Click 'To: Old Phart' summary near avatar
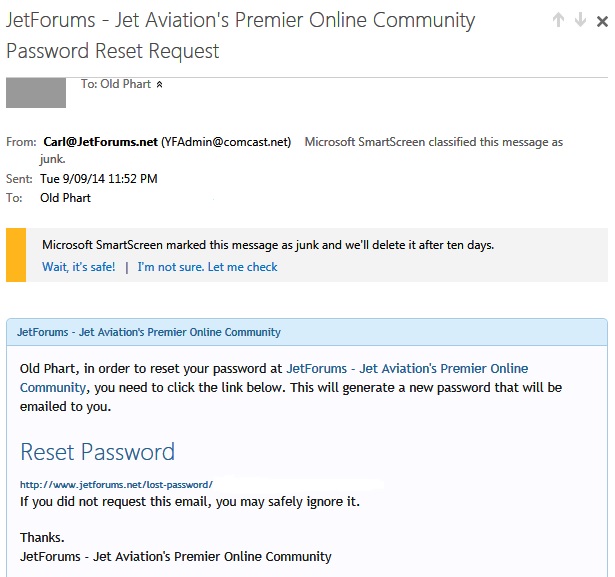The image size is (615, 577). (x=116, y=84)
